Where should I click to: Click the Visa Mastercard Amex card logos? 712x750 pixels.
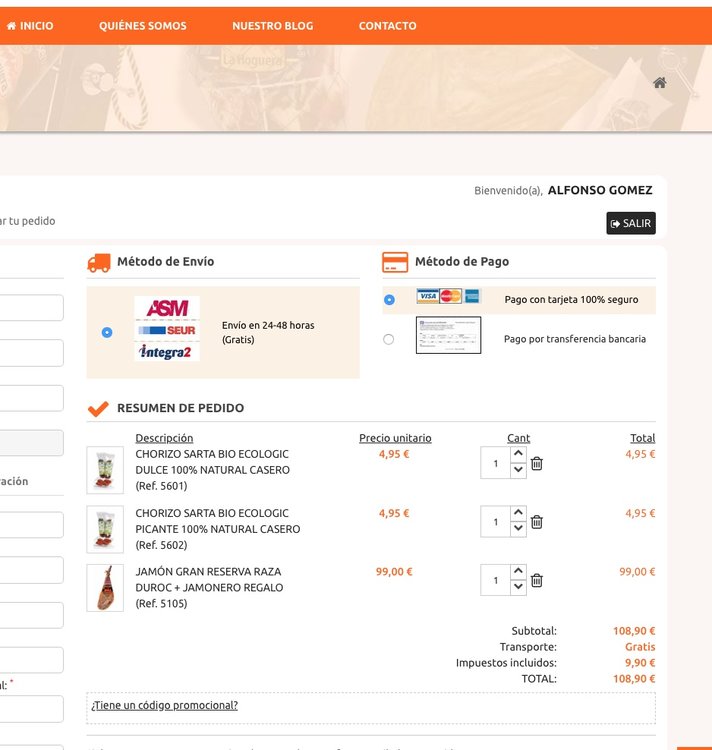448,296
